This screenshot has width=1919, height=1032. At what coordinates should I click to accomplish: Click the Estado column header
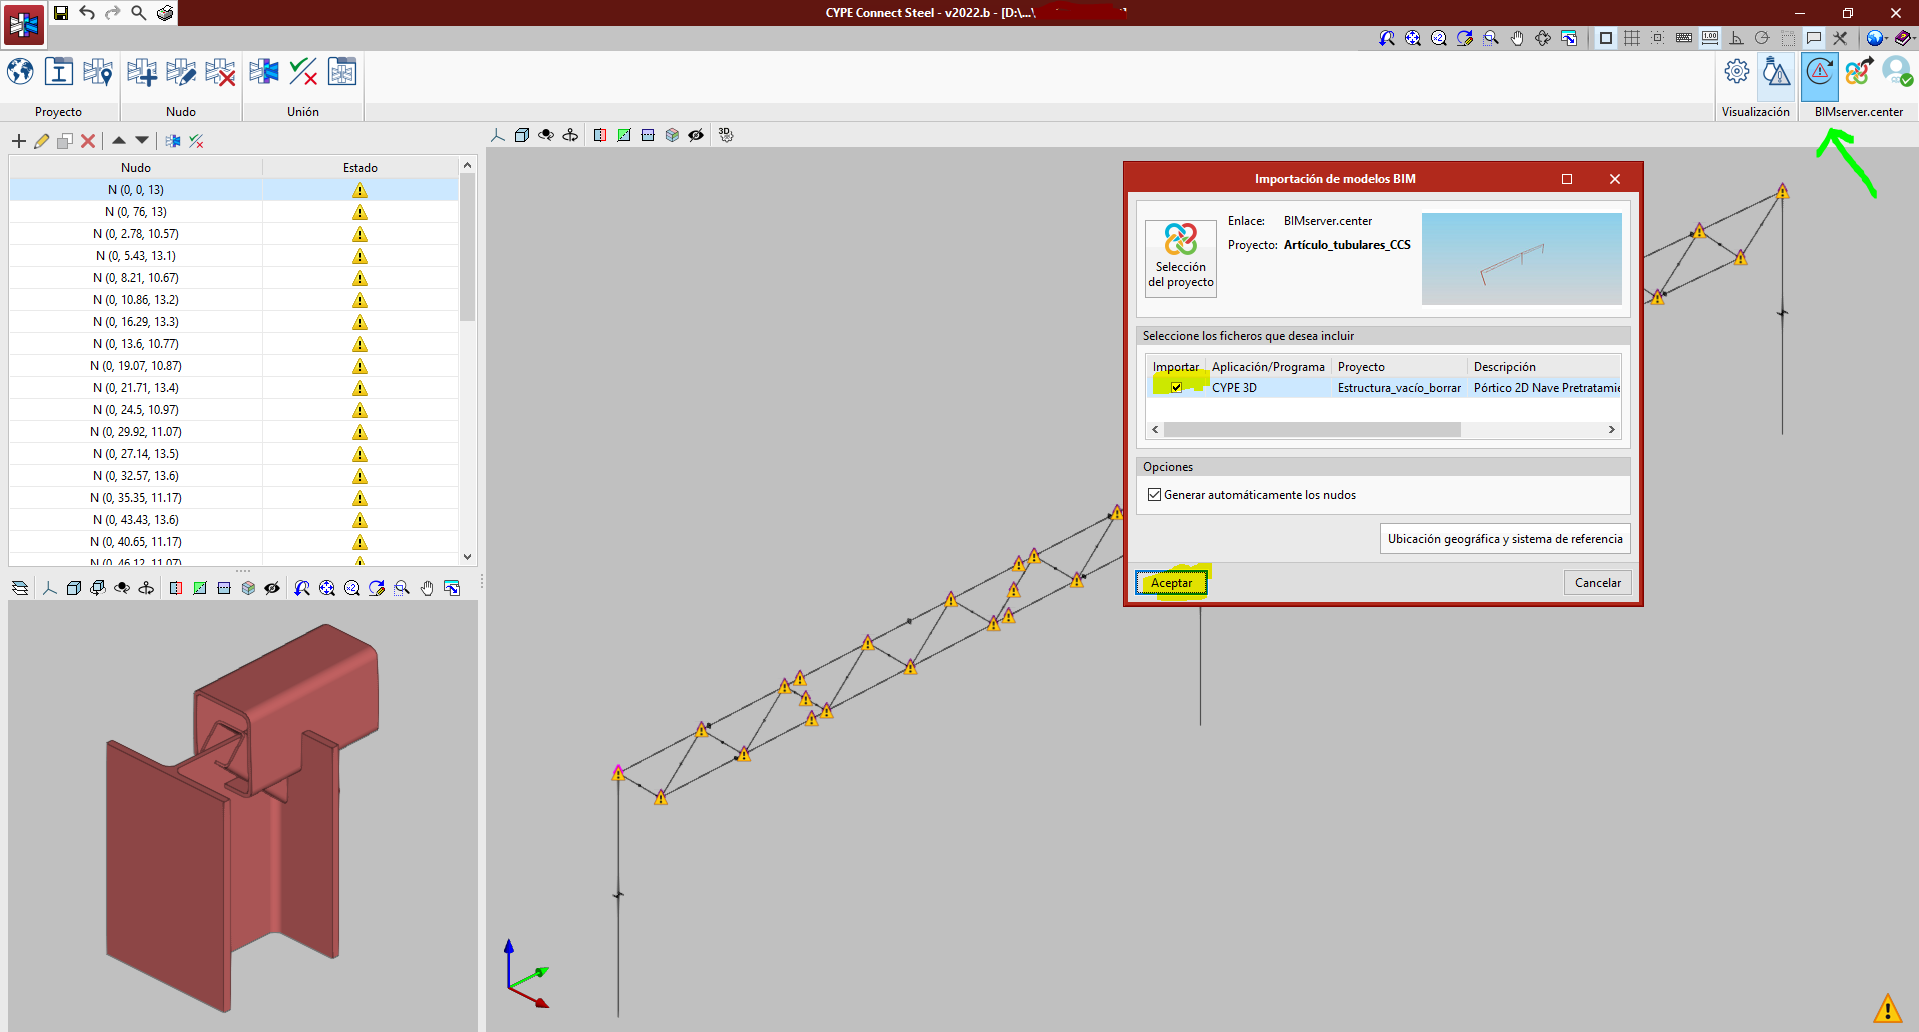pos(360,167)
